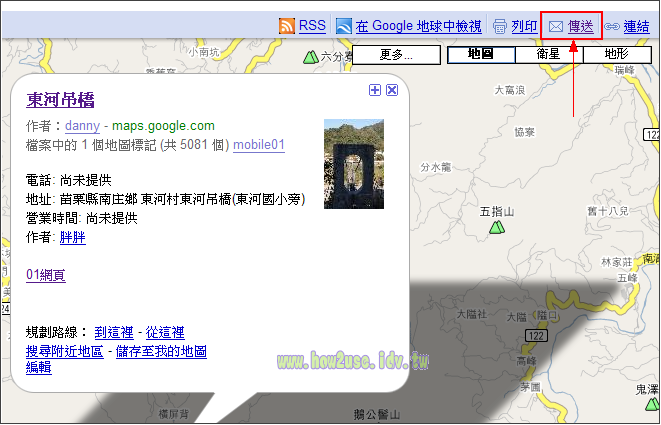The height and width of the screenshot is (425, 661).
Task: Click the Google Earth view icon
Action: pyautogui.click(x=344, y=26)
